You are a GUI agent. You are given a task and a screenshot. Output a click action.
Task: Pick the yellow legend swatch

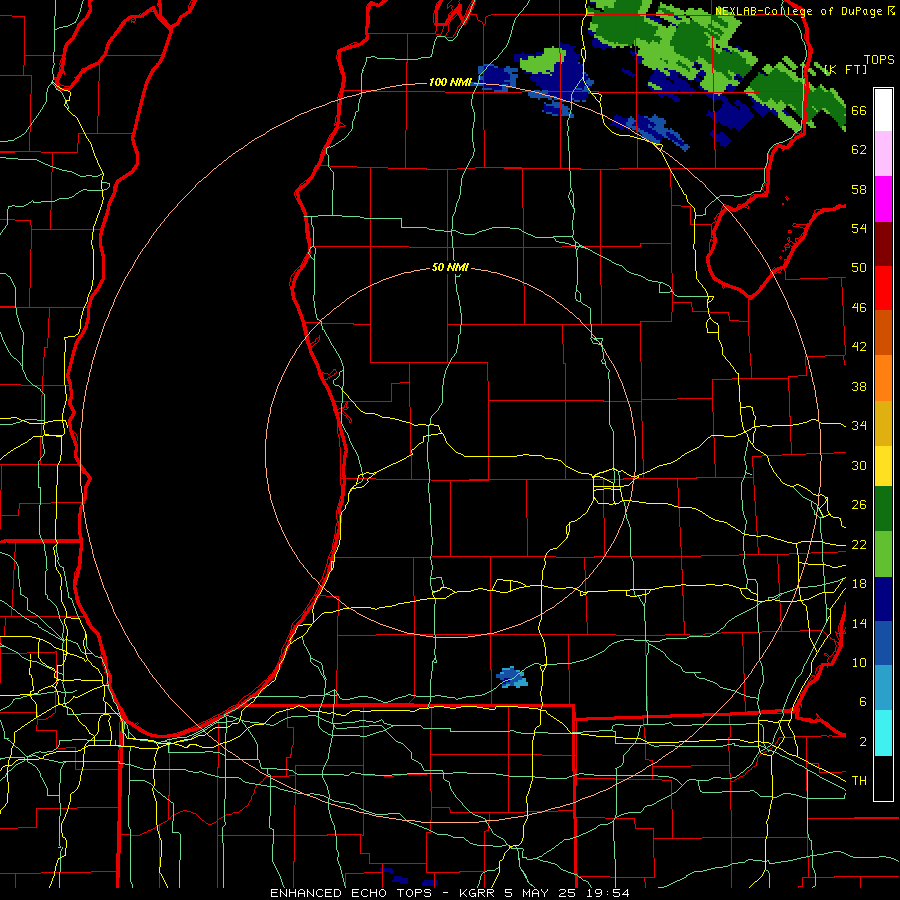point(883,466)
